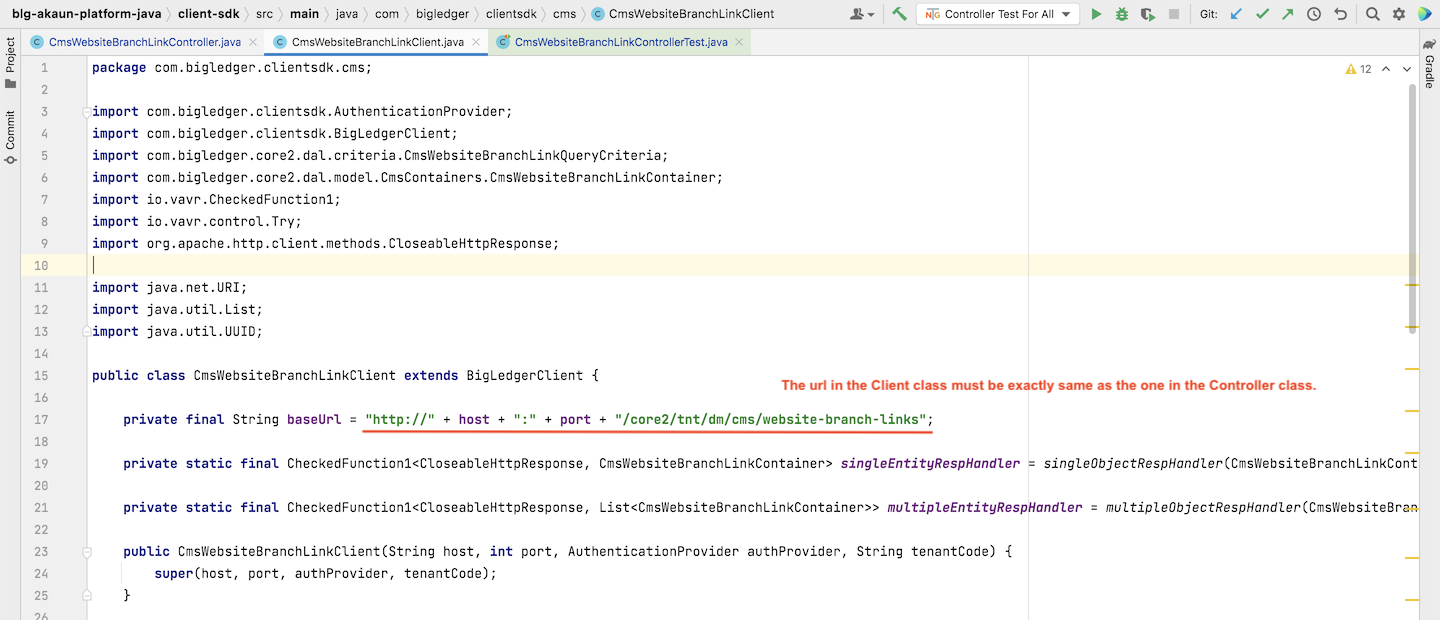Click the warning triangle showing 12 problems
The height and width of the screenshot is (620, 1440).
1359,69
